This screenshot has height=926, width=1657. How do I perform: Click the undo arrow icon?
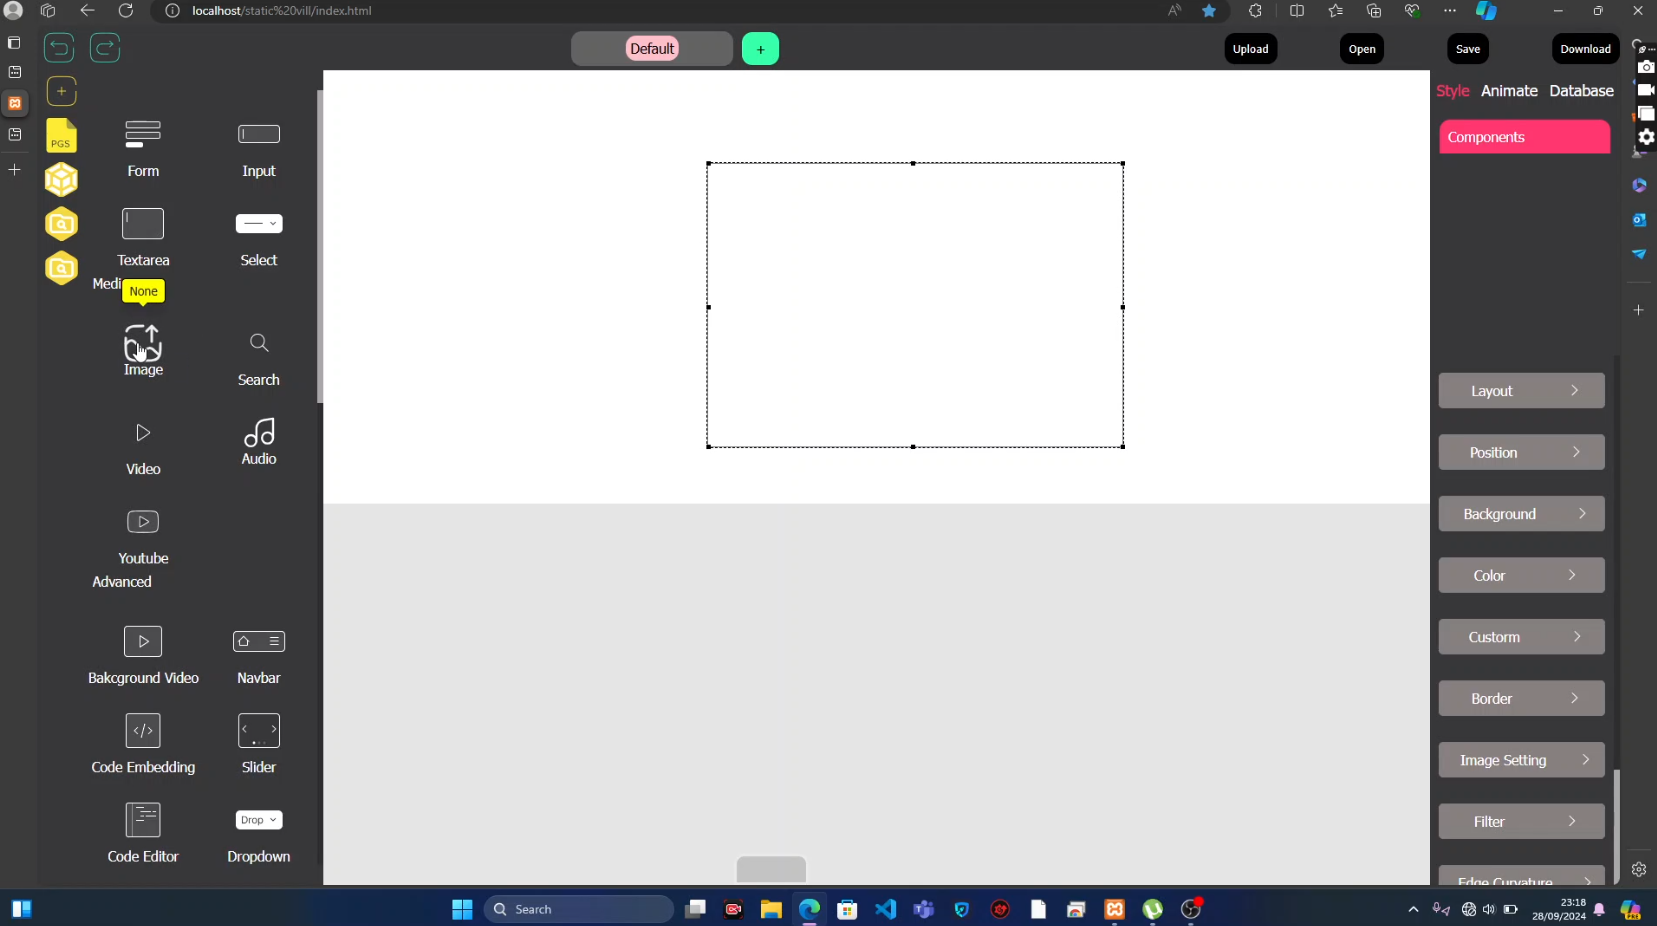tap(59, 48)
